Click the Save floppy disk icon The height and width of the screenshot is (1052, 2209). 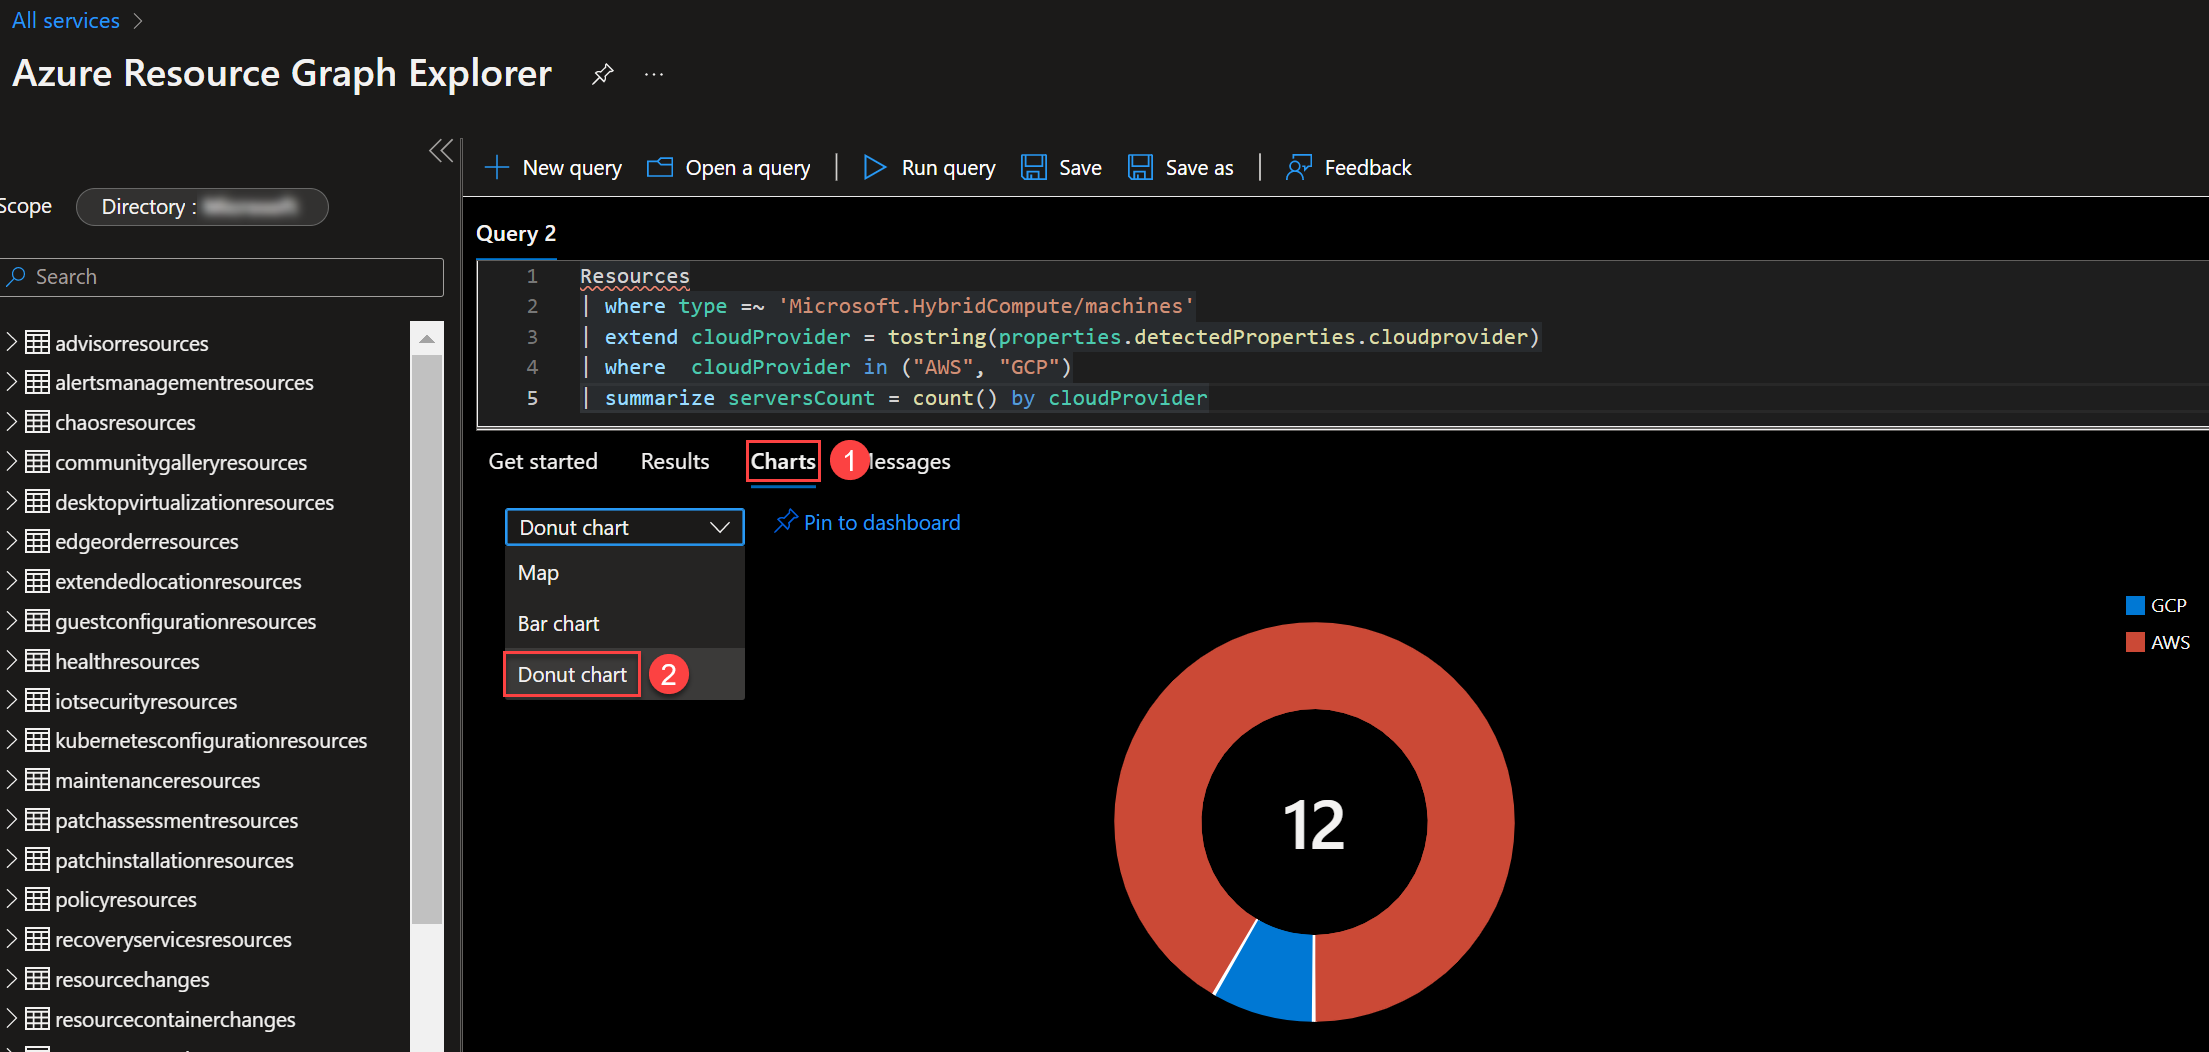coord(1033,167)
